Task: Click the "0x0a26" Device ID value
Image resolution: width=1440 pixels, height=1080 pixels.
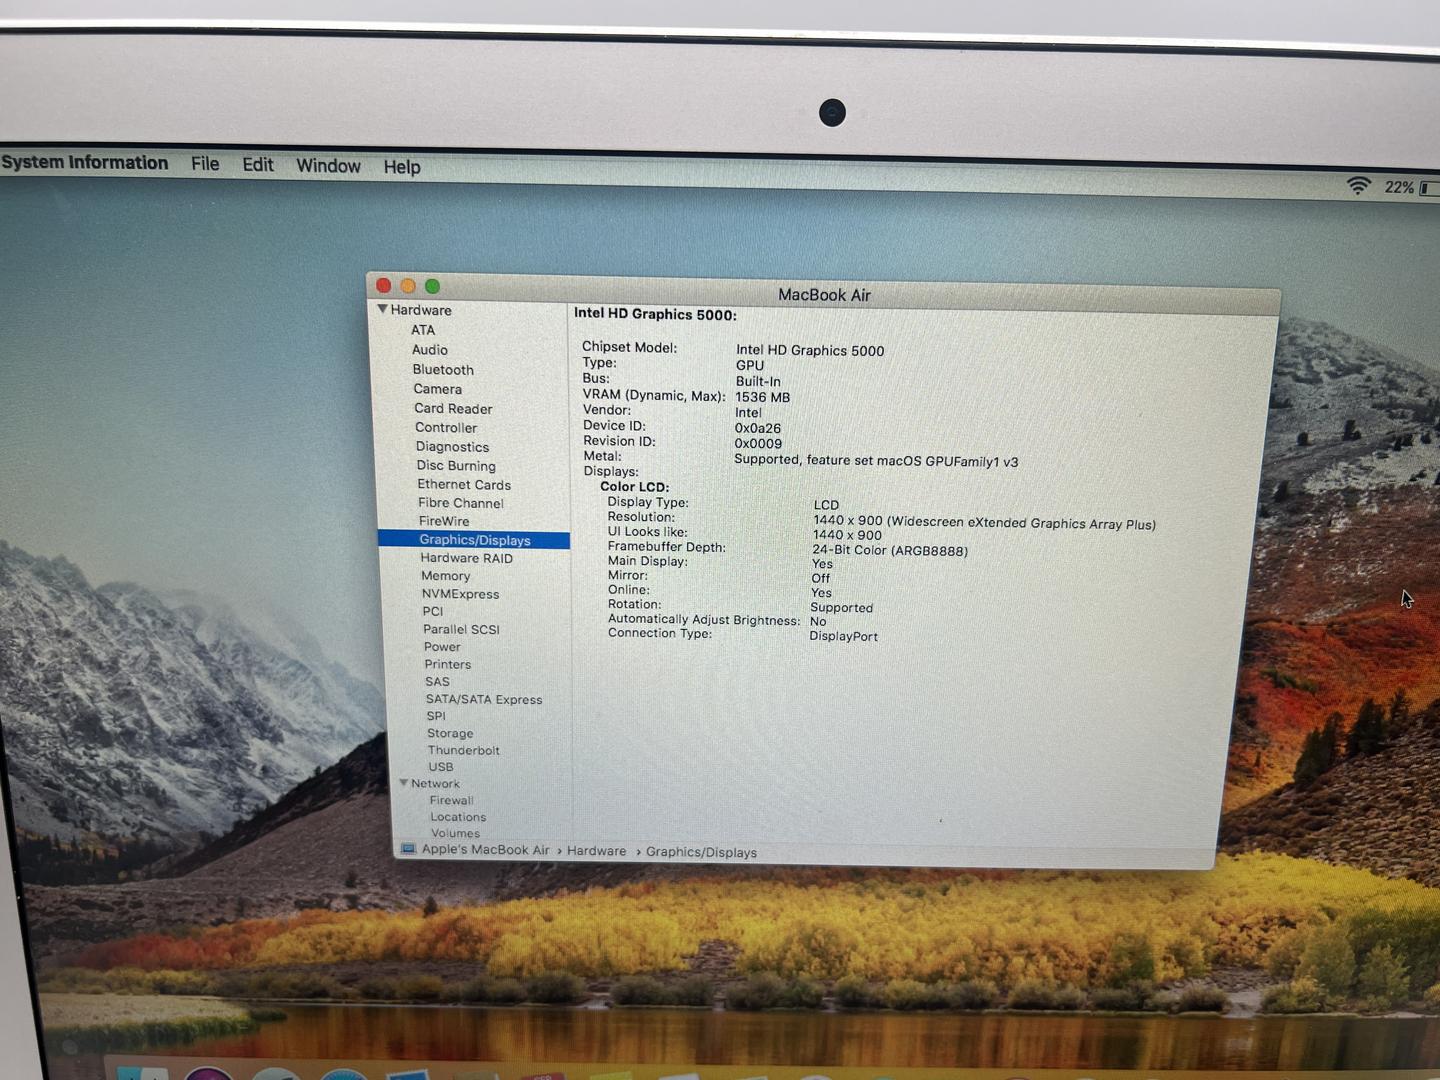Action: (758, 428)
